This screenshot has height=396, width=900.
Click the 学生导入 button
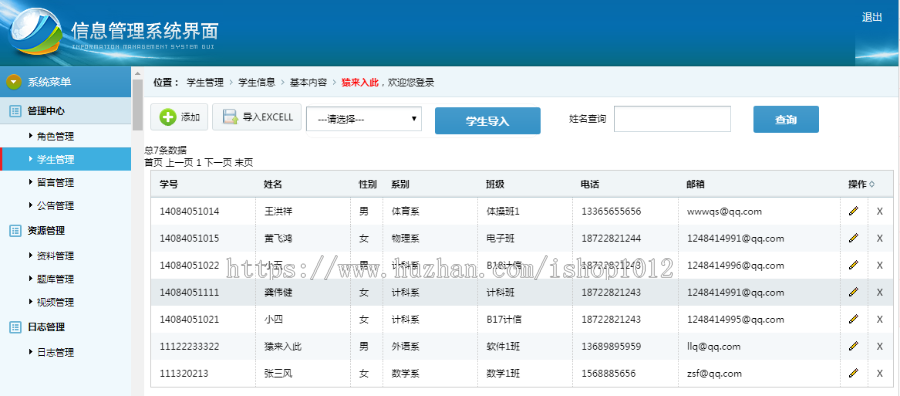487,121
